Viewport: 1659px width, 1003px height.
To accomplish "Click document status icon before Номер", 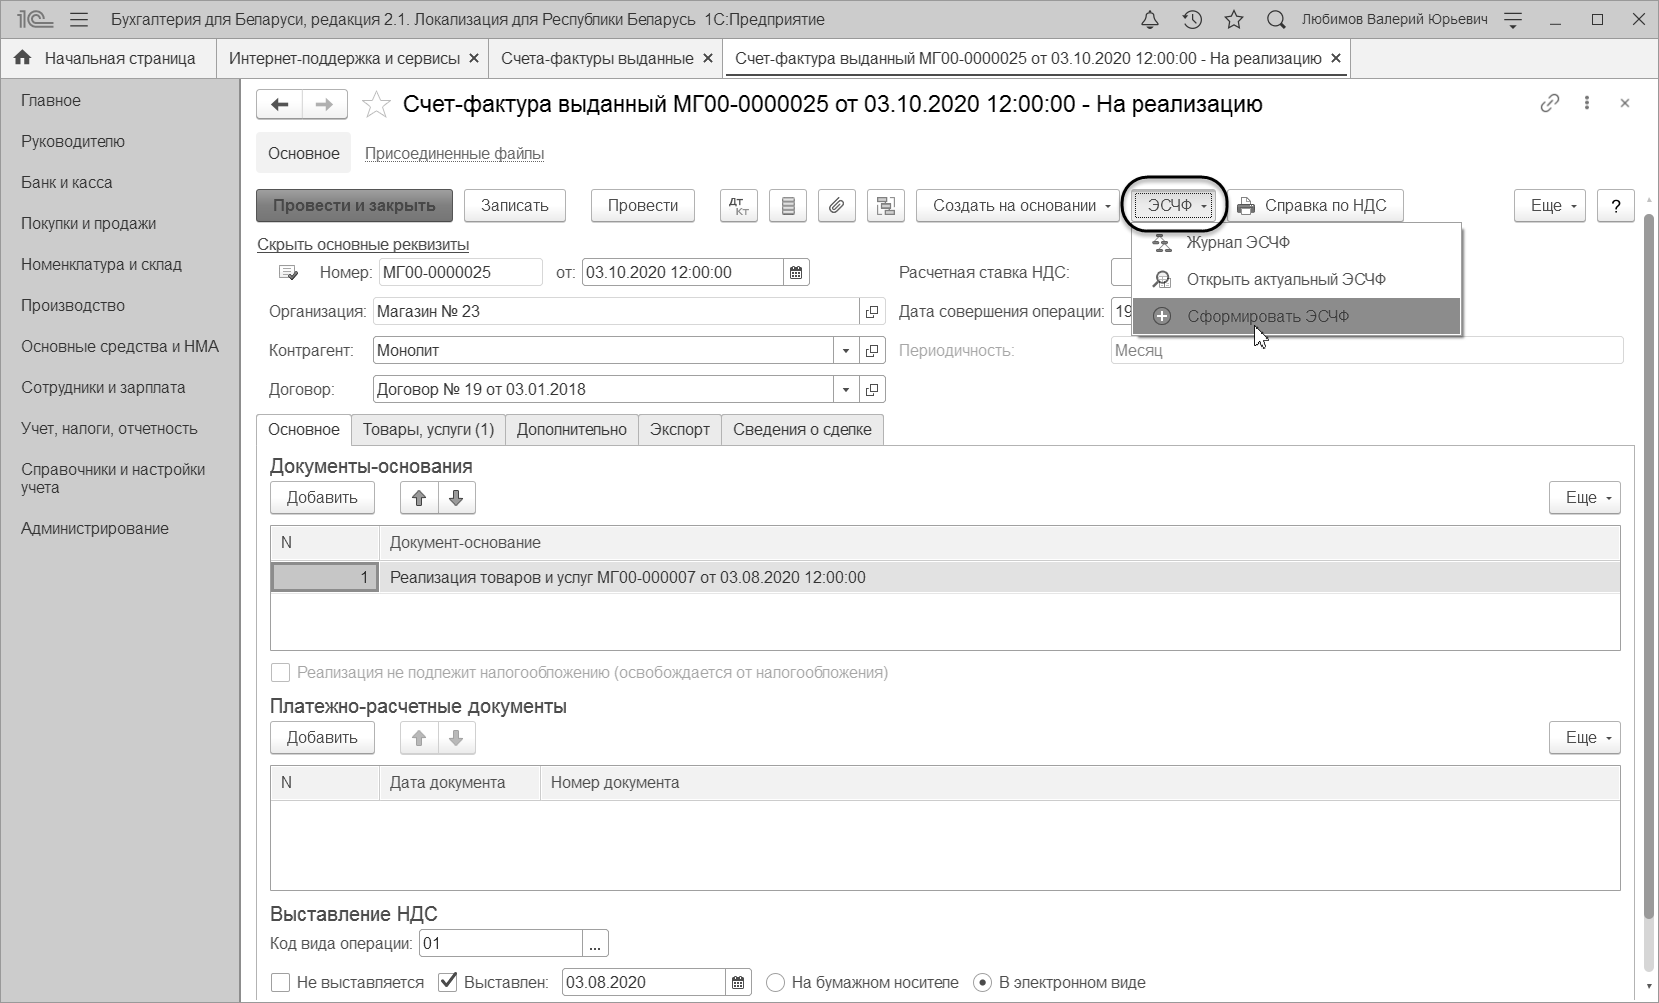I will 289,272.
